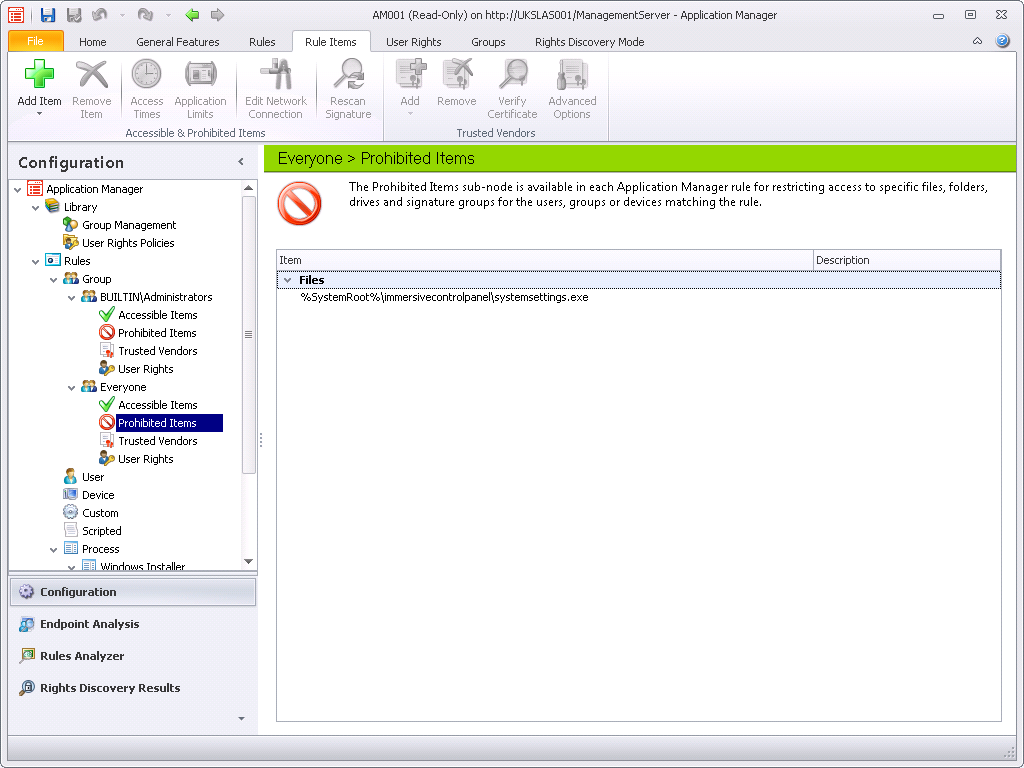Click the Redo icon in title bar
This screenshot has width=1024, height=768.
tap(145, 15)
